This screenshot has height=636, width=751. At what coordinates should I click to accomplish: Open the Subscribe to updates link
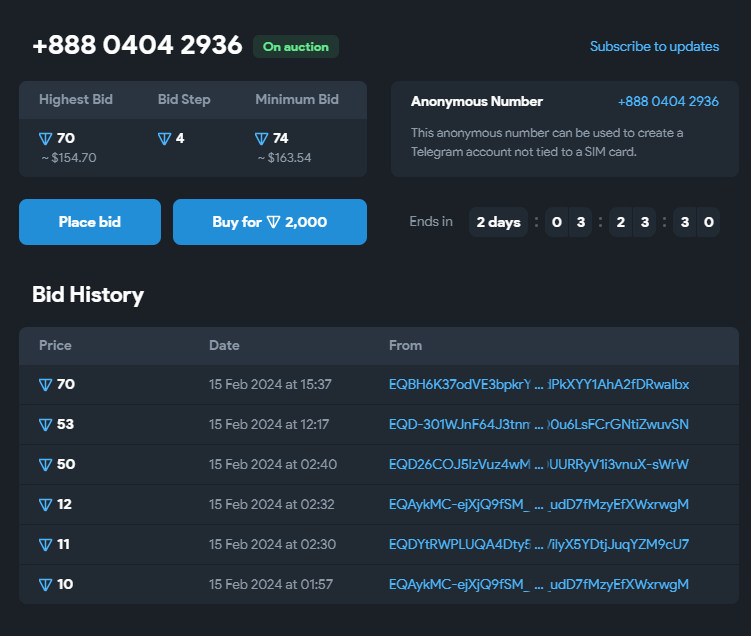654,46
